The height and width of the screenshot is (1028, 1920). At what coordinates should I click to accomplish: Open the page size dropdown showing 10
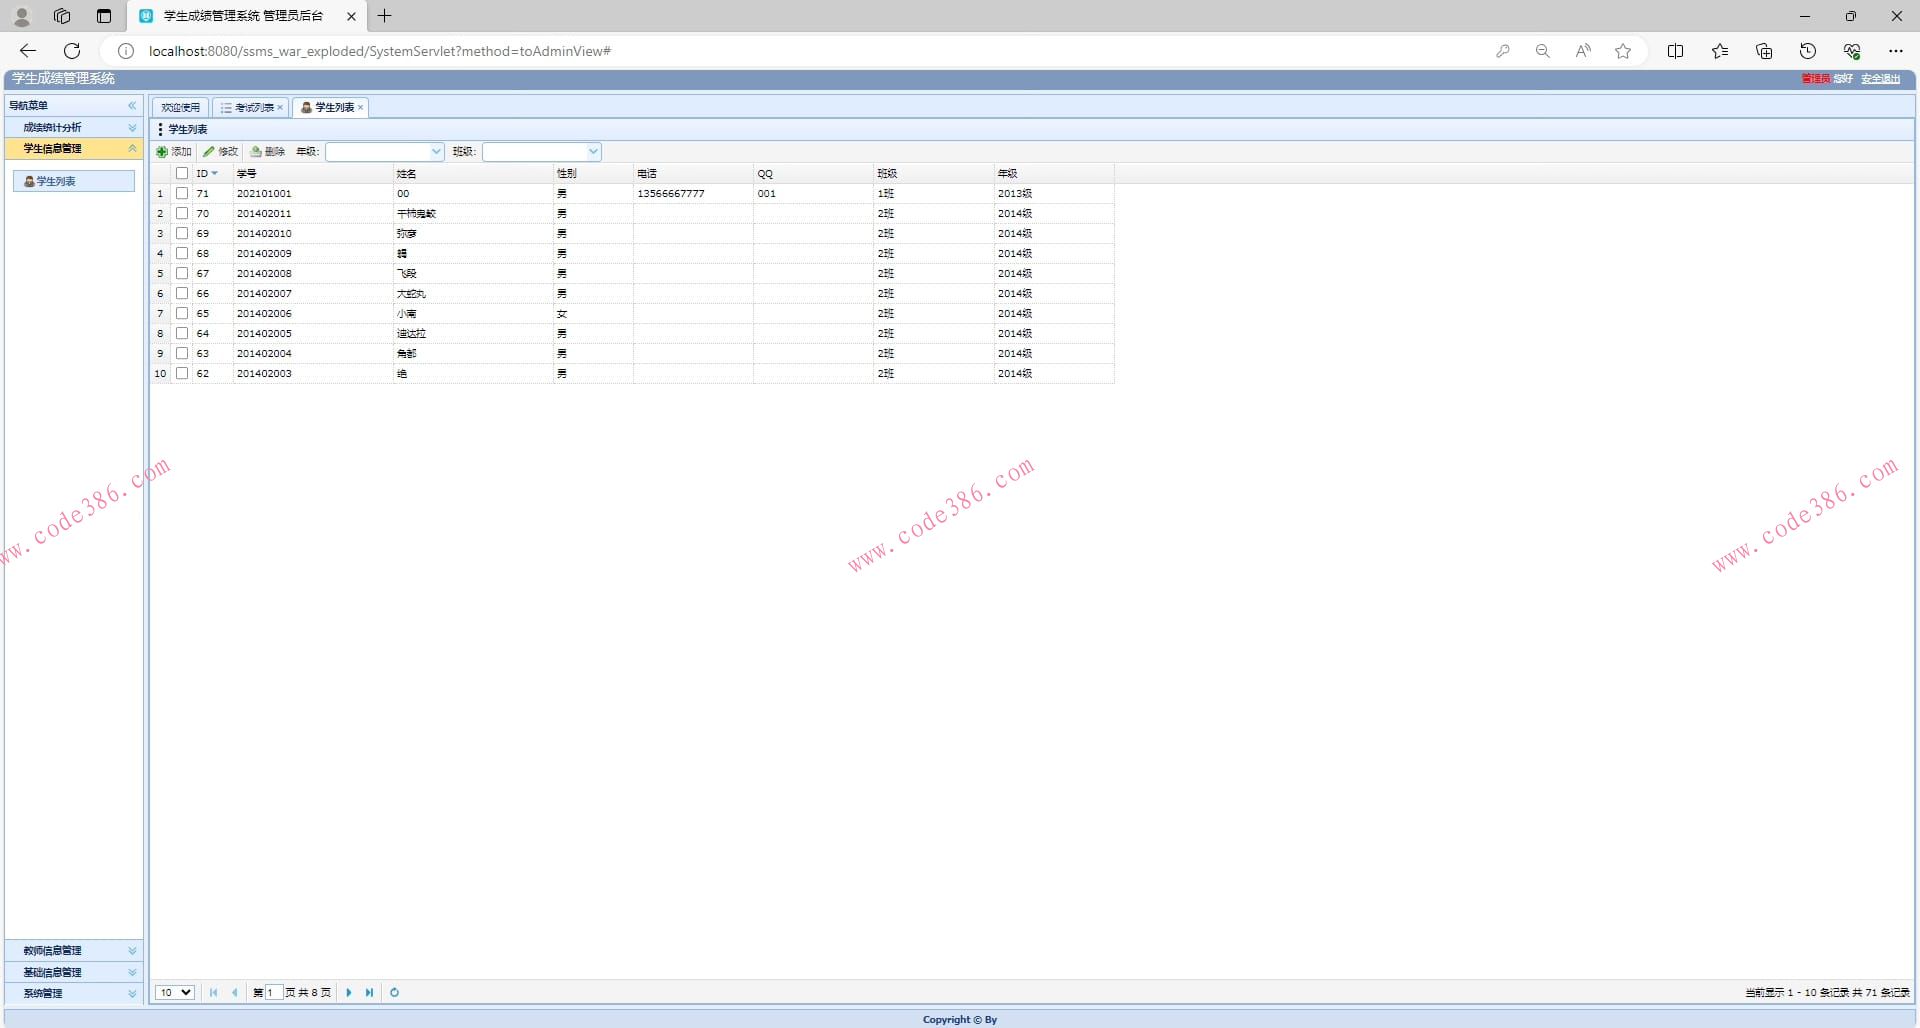coord(175,993)
